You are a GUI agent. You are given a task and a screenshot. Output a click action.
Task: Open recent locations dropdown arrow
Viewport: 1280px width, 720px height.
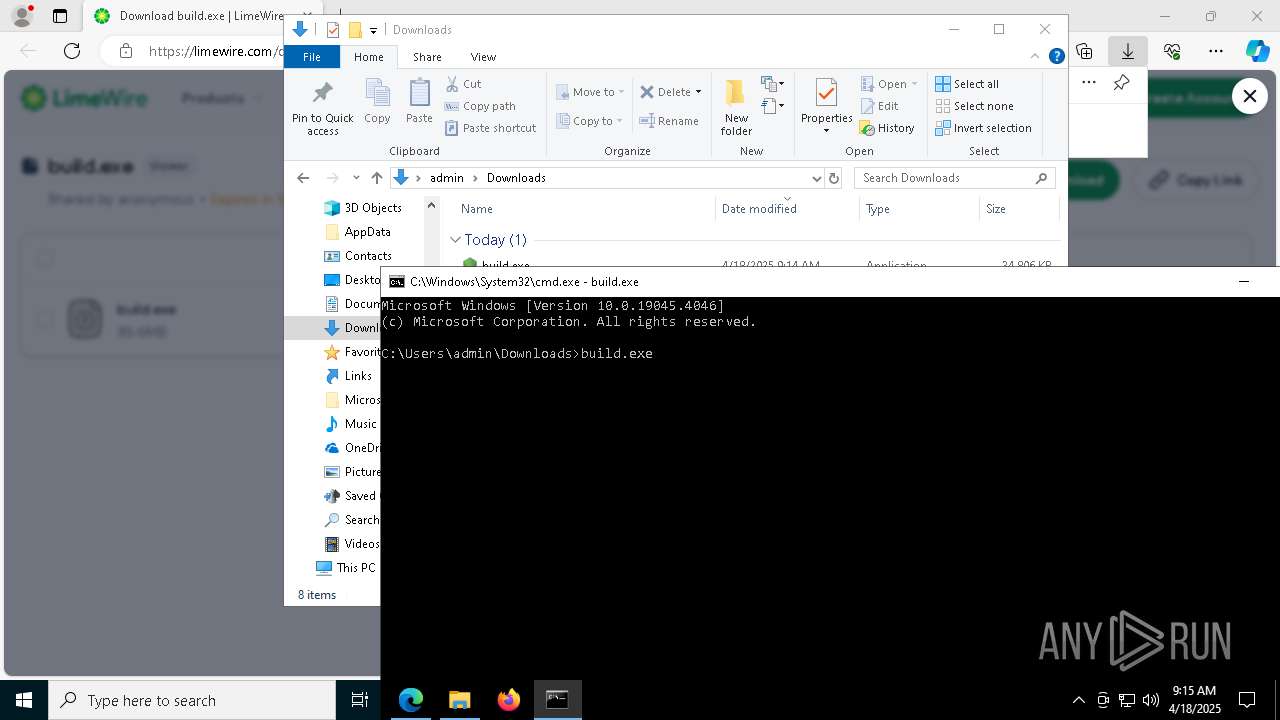tap(356, 178)
